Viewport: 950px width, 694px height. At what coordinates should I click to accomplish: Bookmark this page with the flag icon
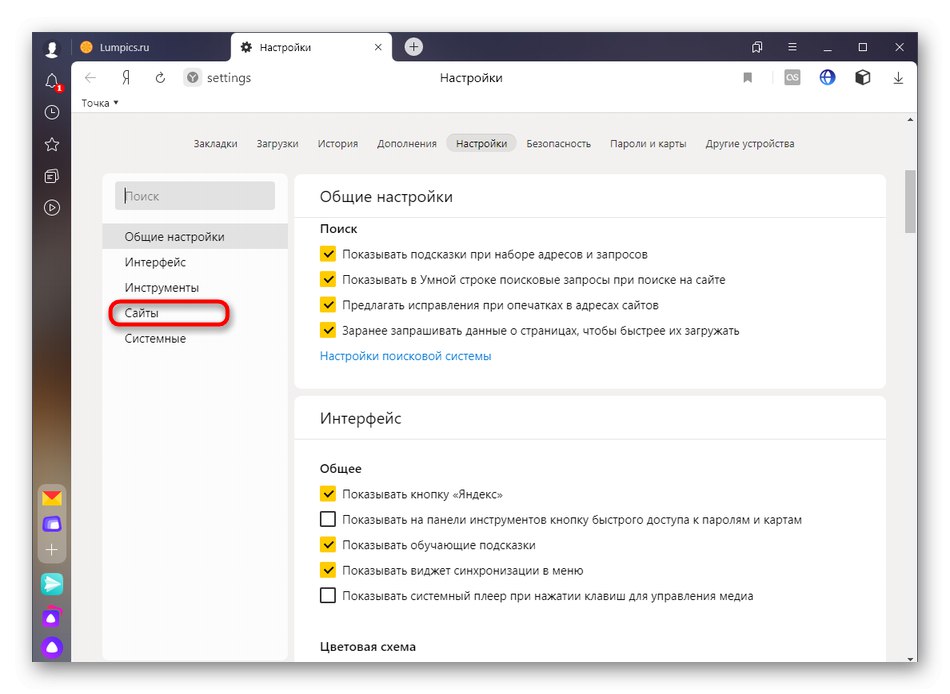pos(747,78)
